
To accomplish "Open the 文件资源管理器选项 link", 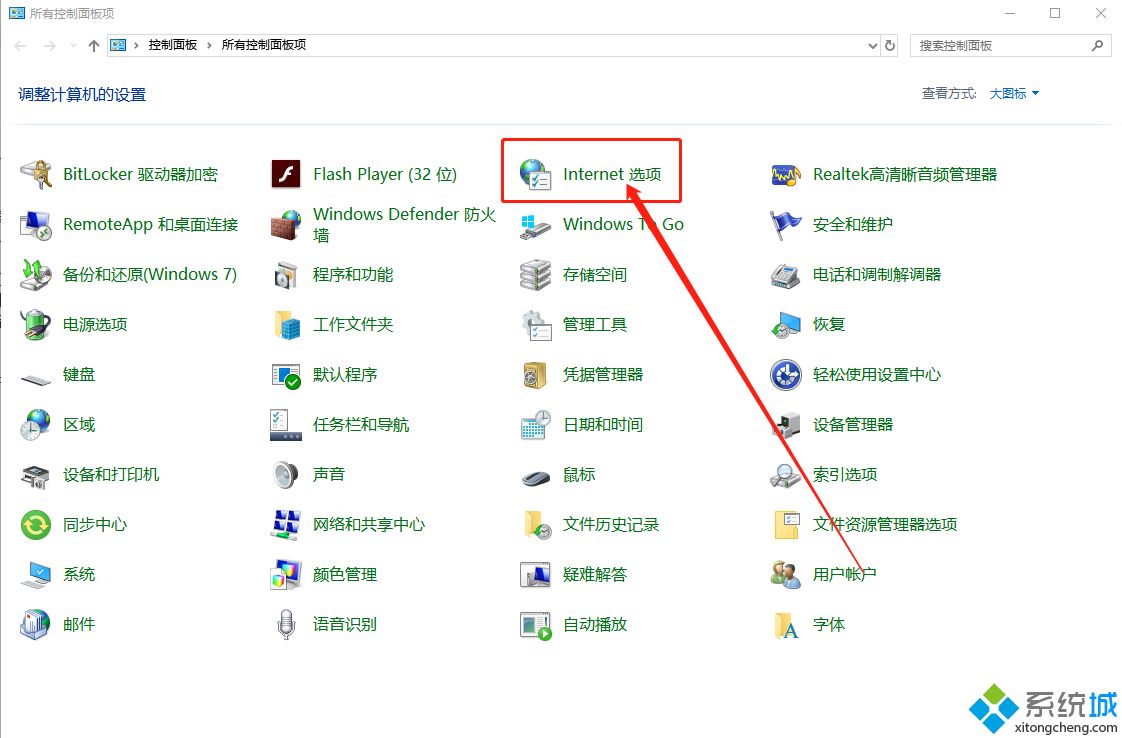I will [x=884, y=525].
